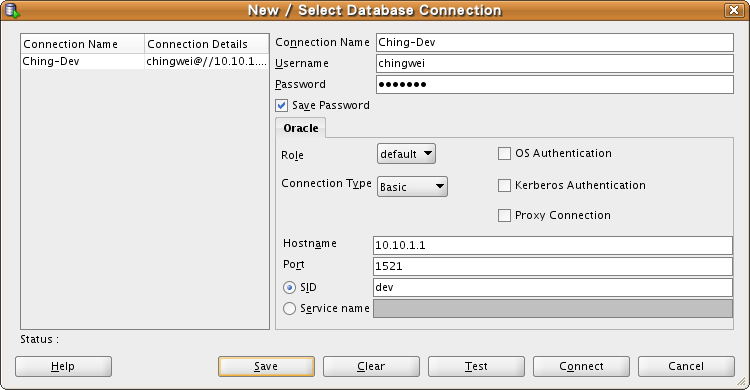Click the Save button
This screenshot has height=390, width=750.
(x=266, y=367)
